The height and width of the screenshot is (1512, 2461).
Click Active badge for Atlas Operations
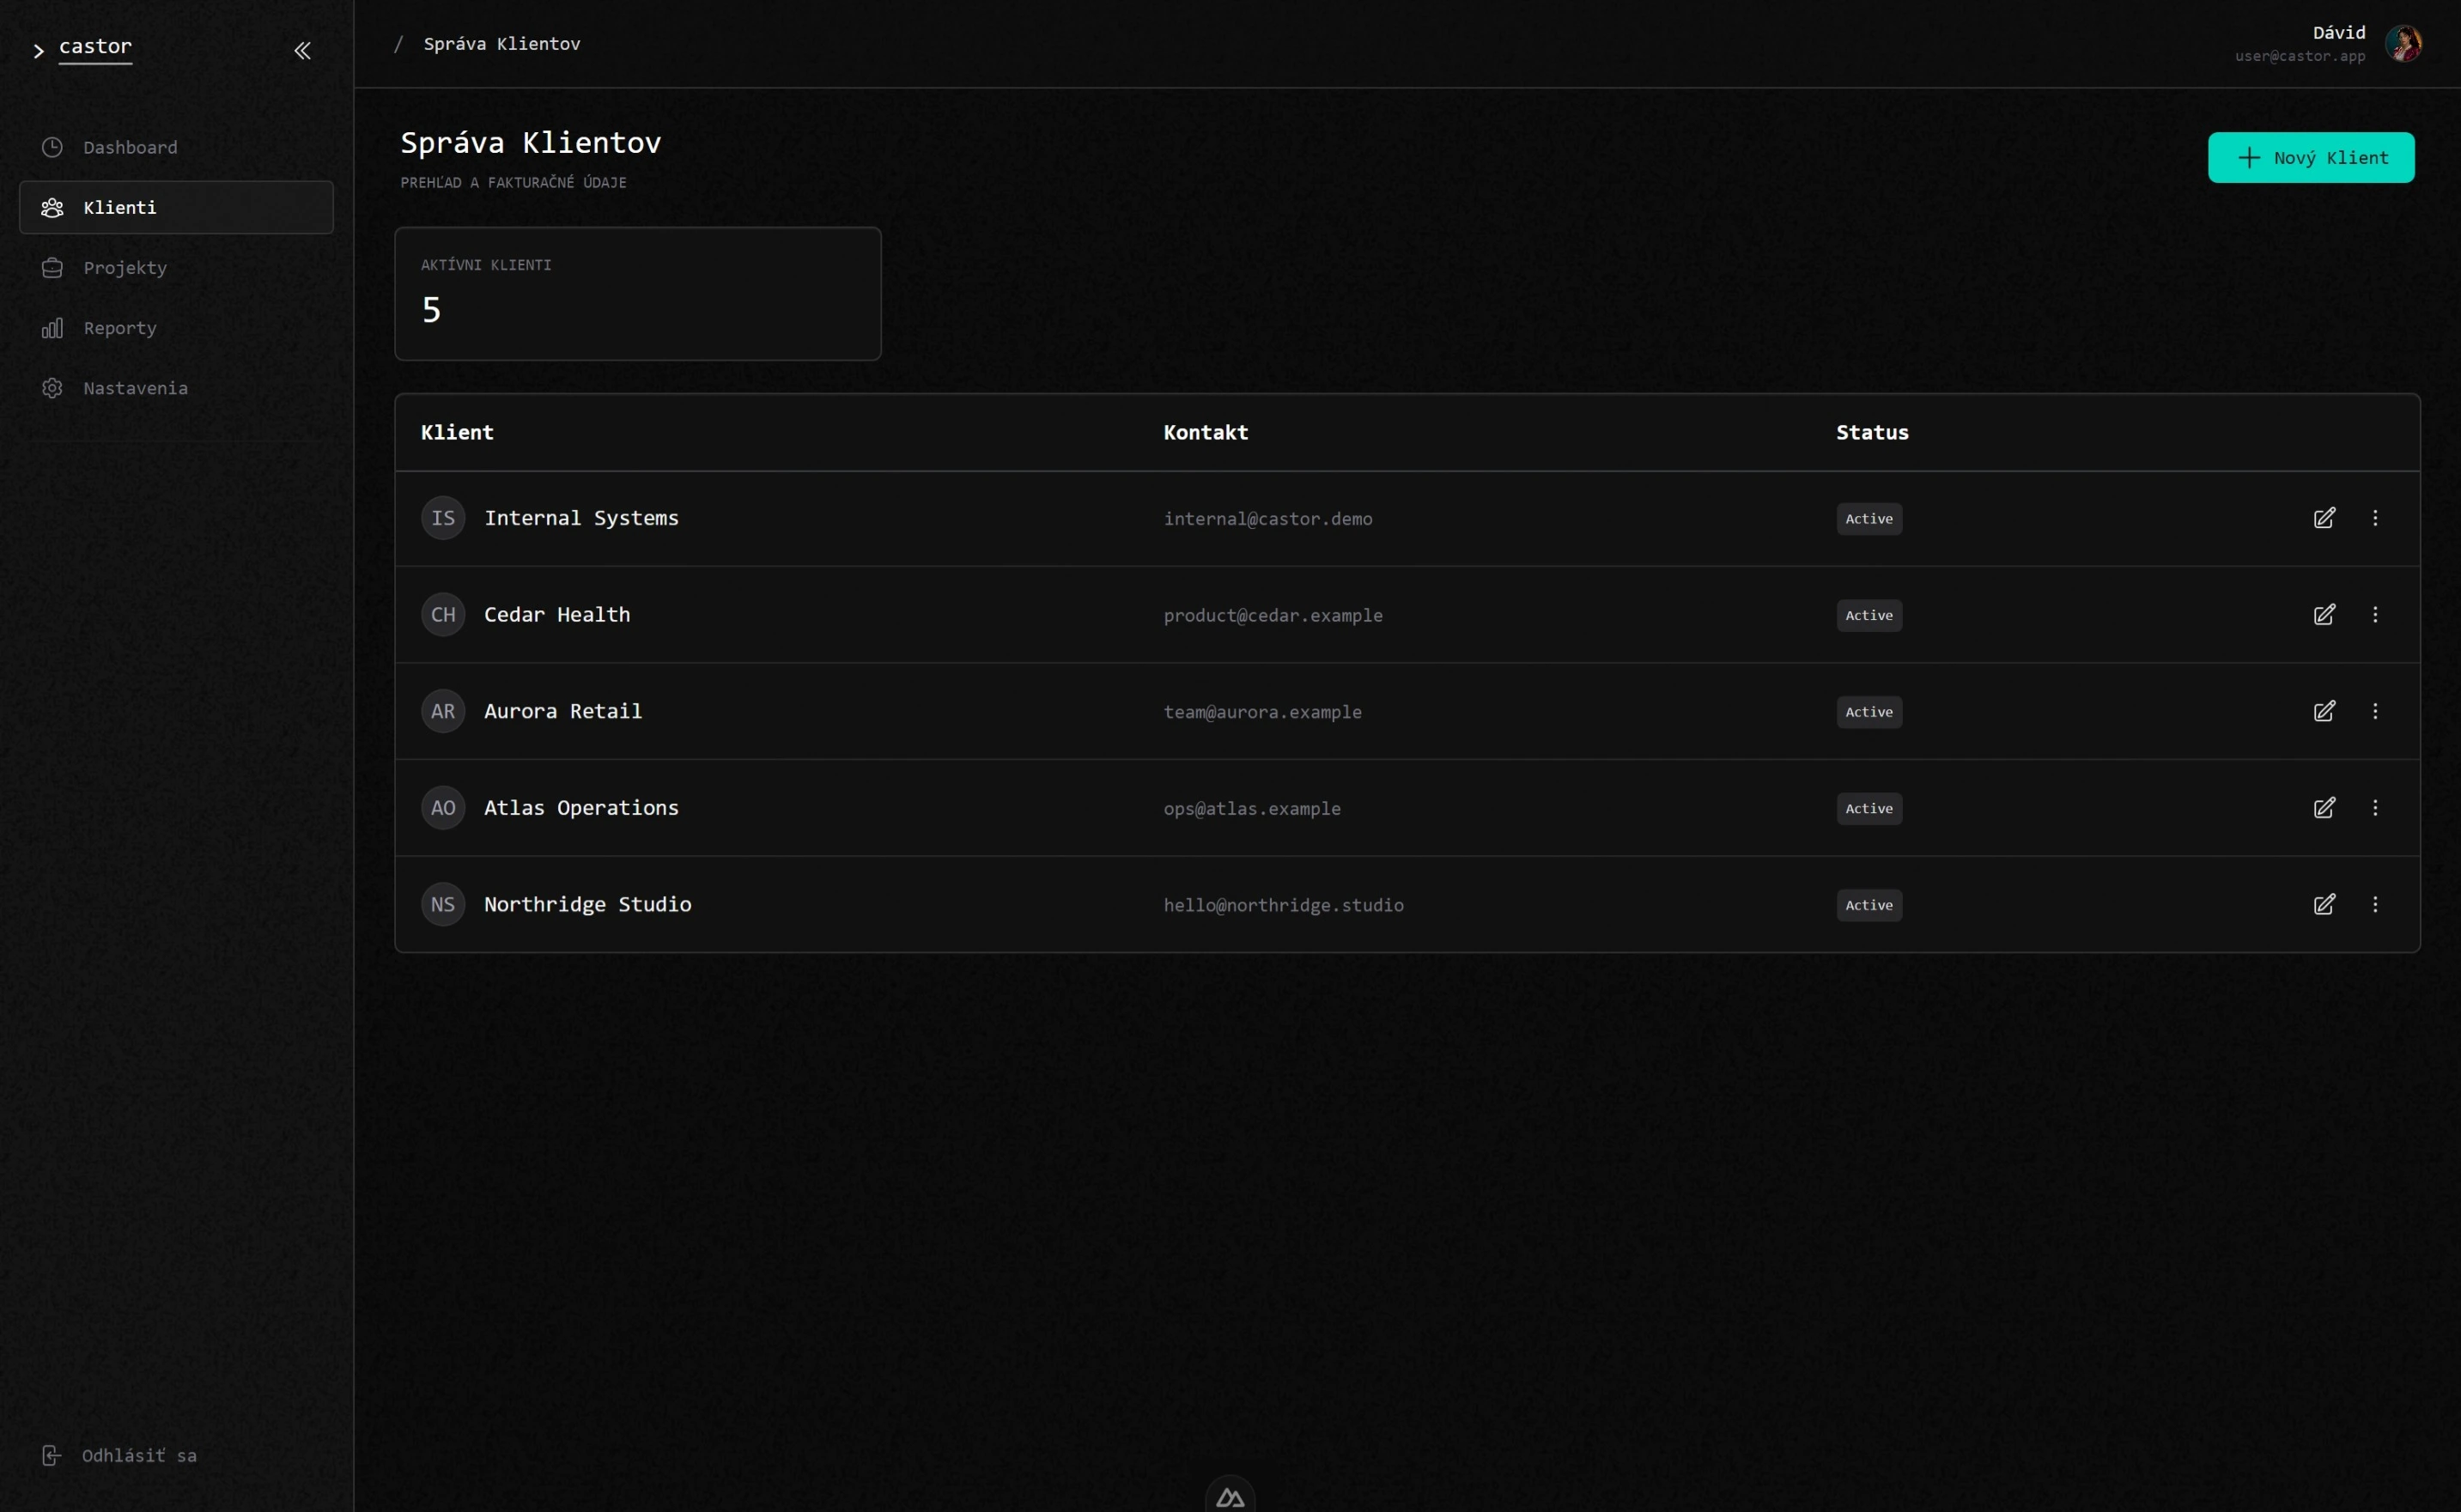[1869, 808]
